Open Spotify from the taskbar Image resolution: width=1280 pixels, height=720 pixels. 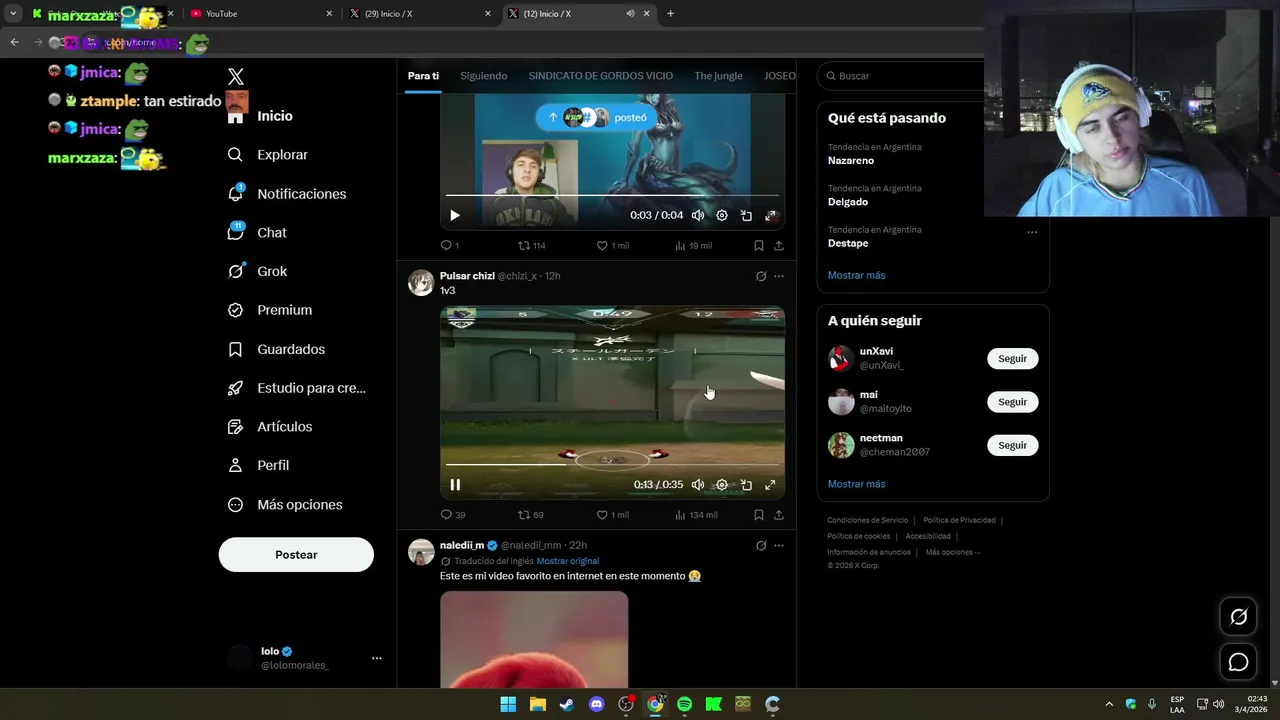[x=684, y=704]
